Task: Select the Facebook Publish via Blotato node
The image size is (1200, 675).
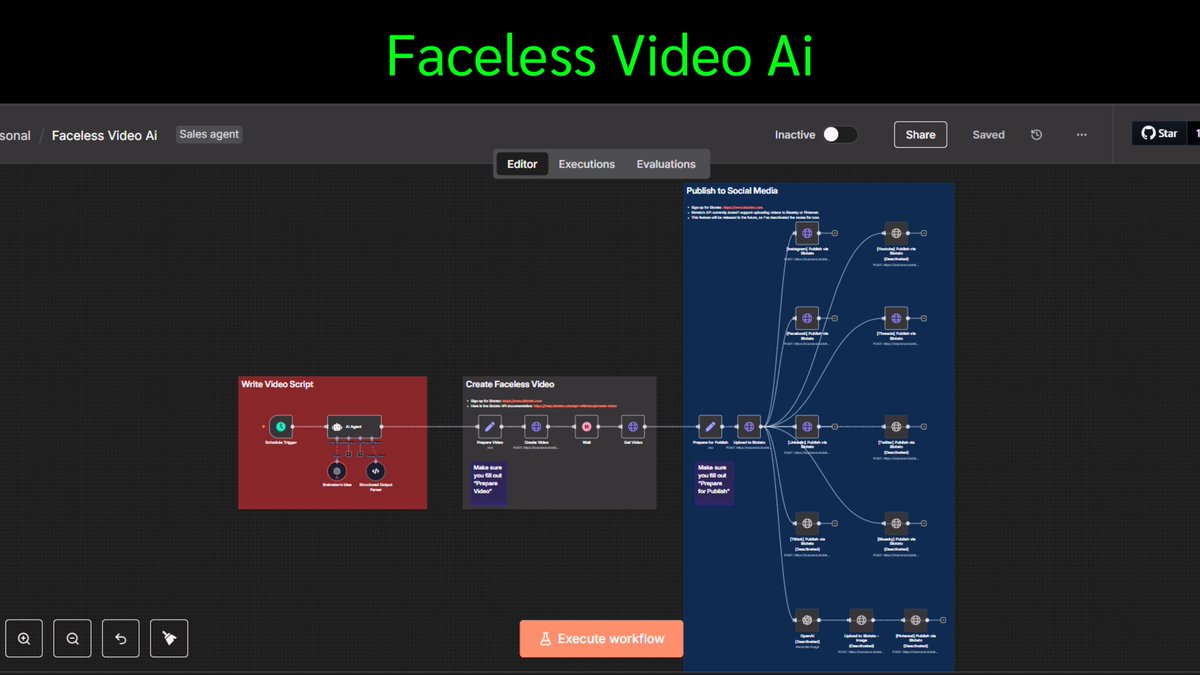Action: (x=807, y=318)
